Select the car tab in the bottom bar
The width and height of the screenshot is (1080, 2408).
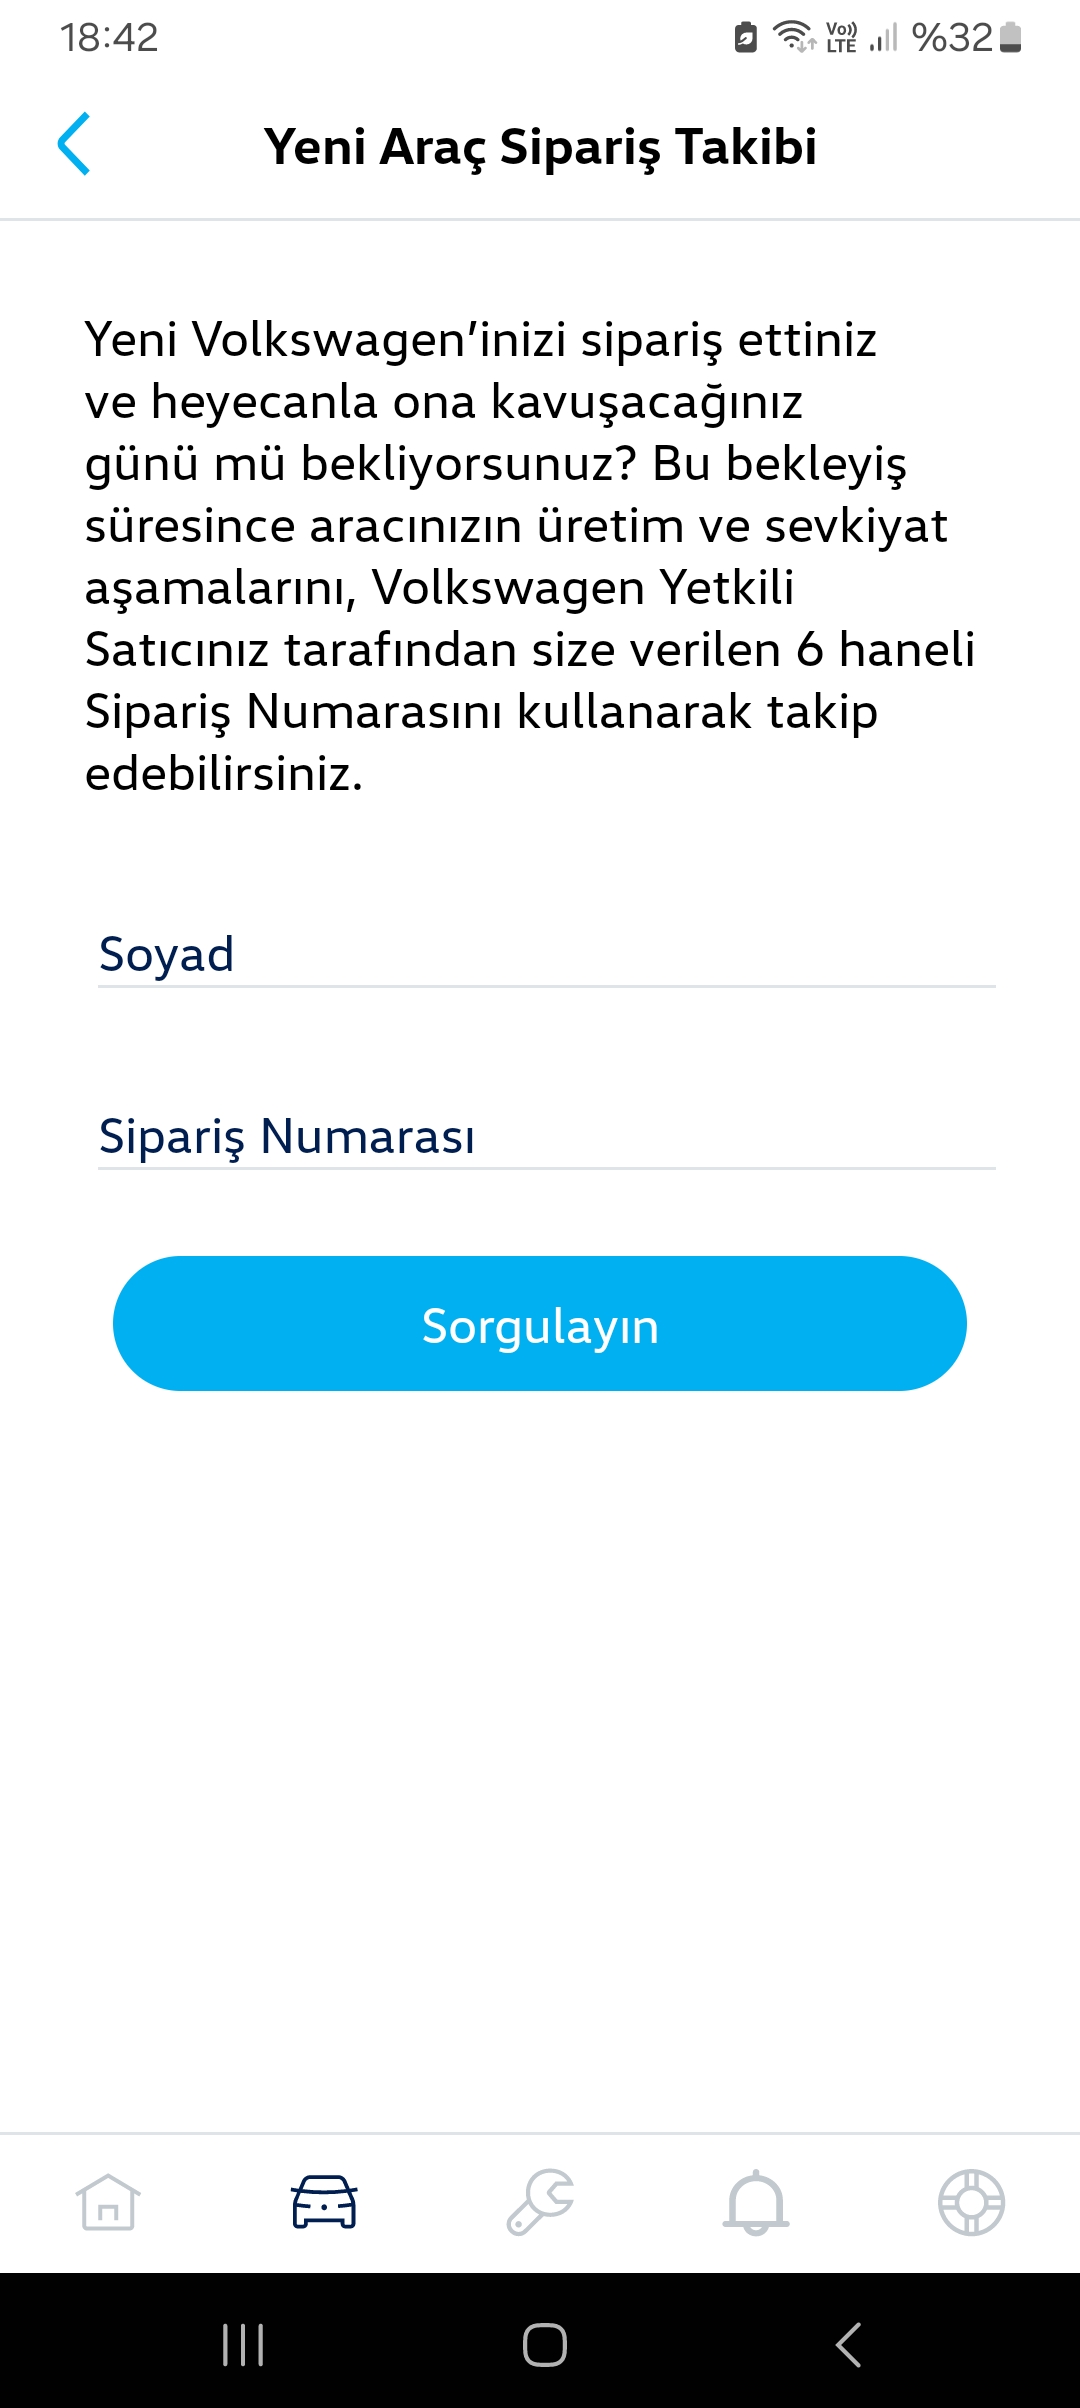(324, 2202)
